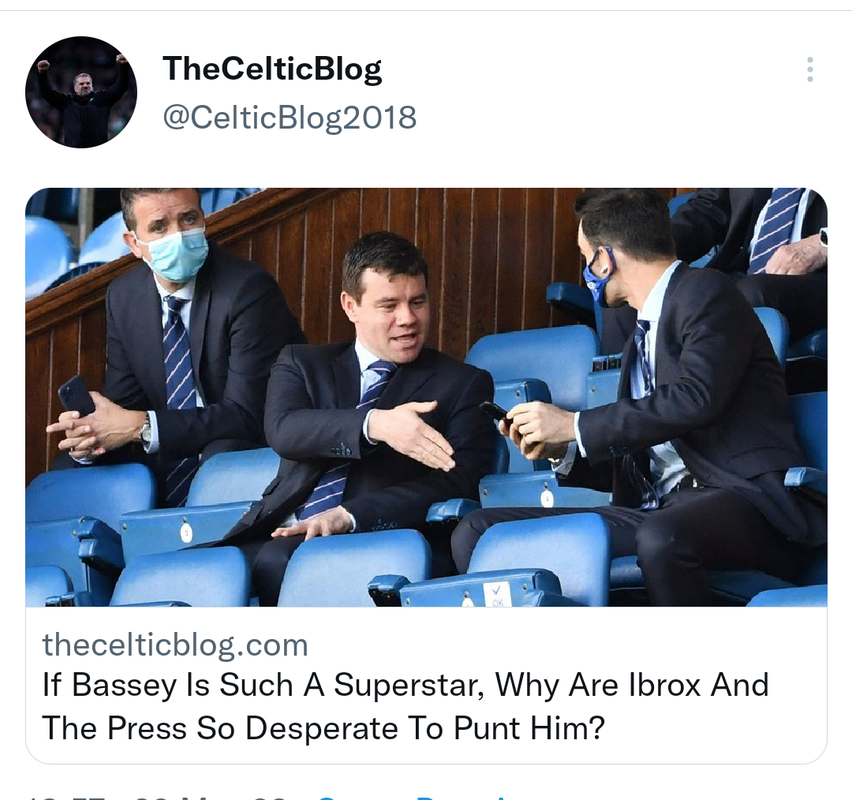Open the link preview photo of men in seats

point(426,397)
